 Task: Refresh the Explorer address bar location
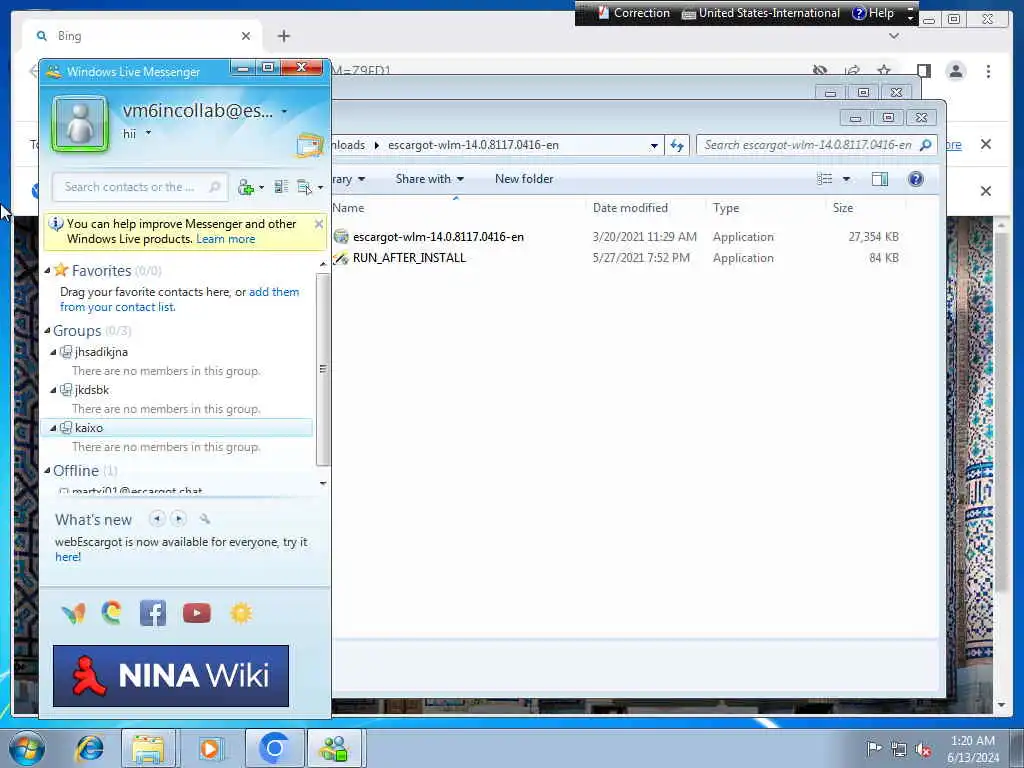(677, 145)
